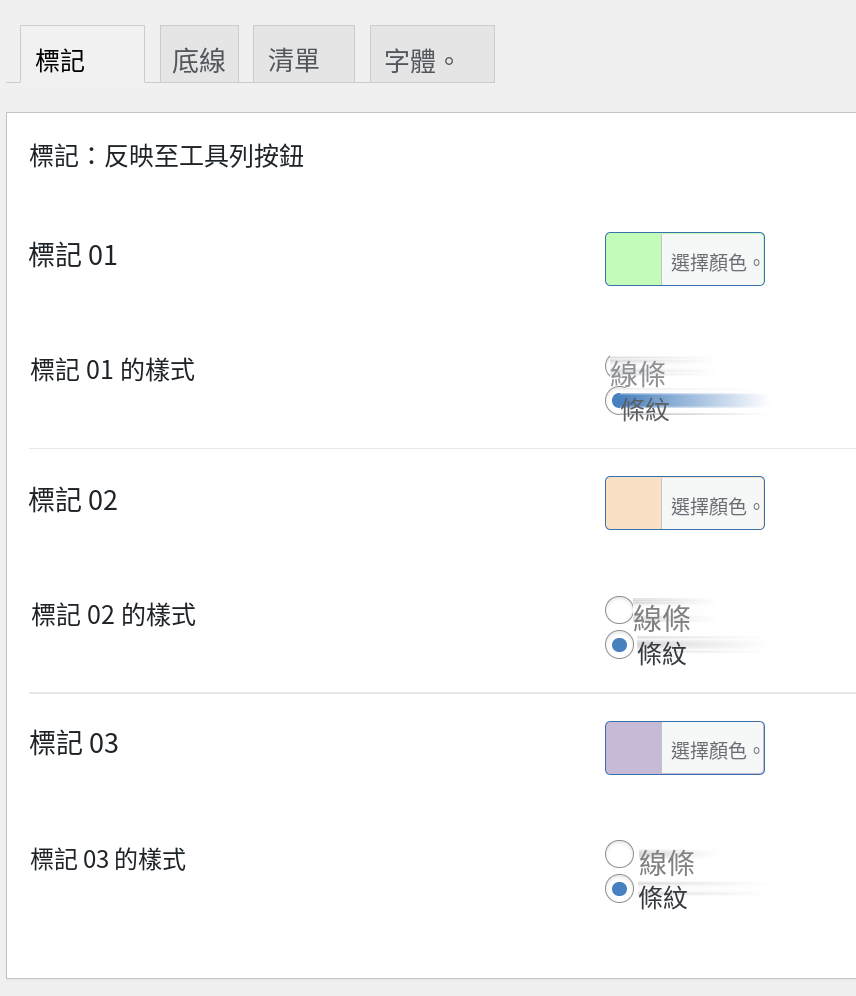The image size is (856, 996).
Task: Click the green color swatch for 標記 01
Action: tap(634, 259)
